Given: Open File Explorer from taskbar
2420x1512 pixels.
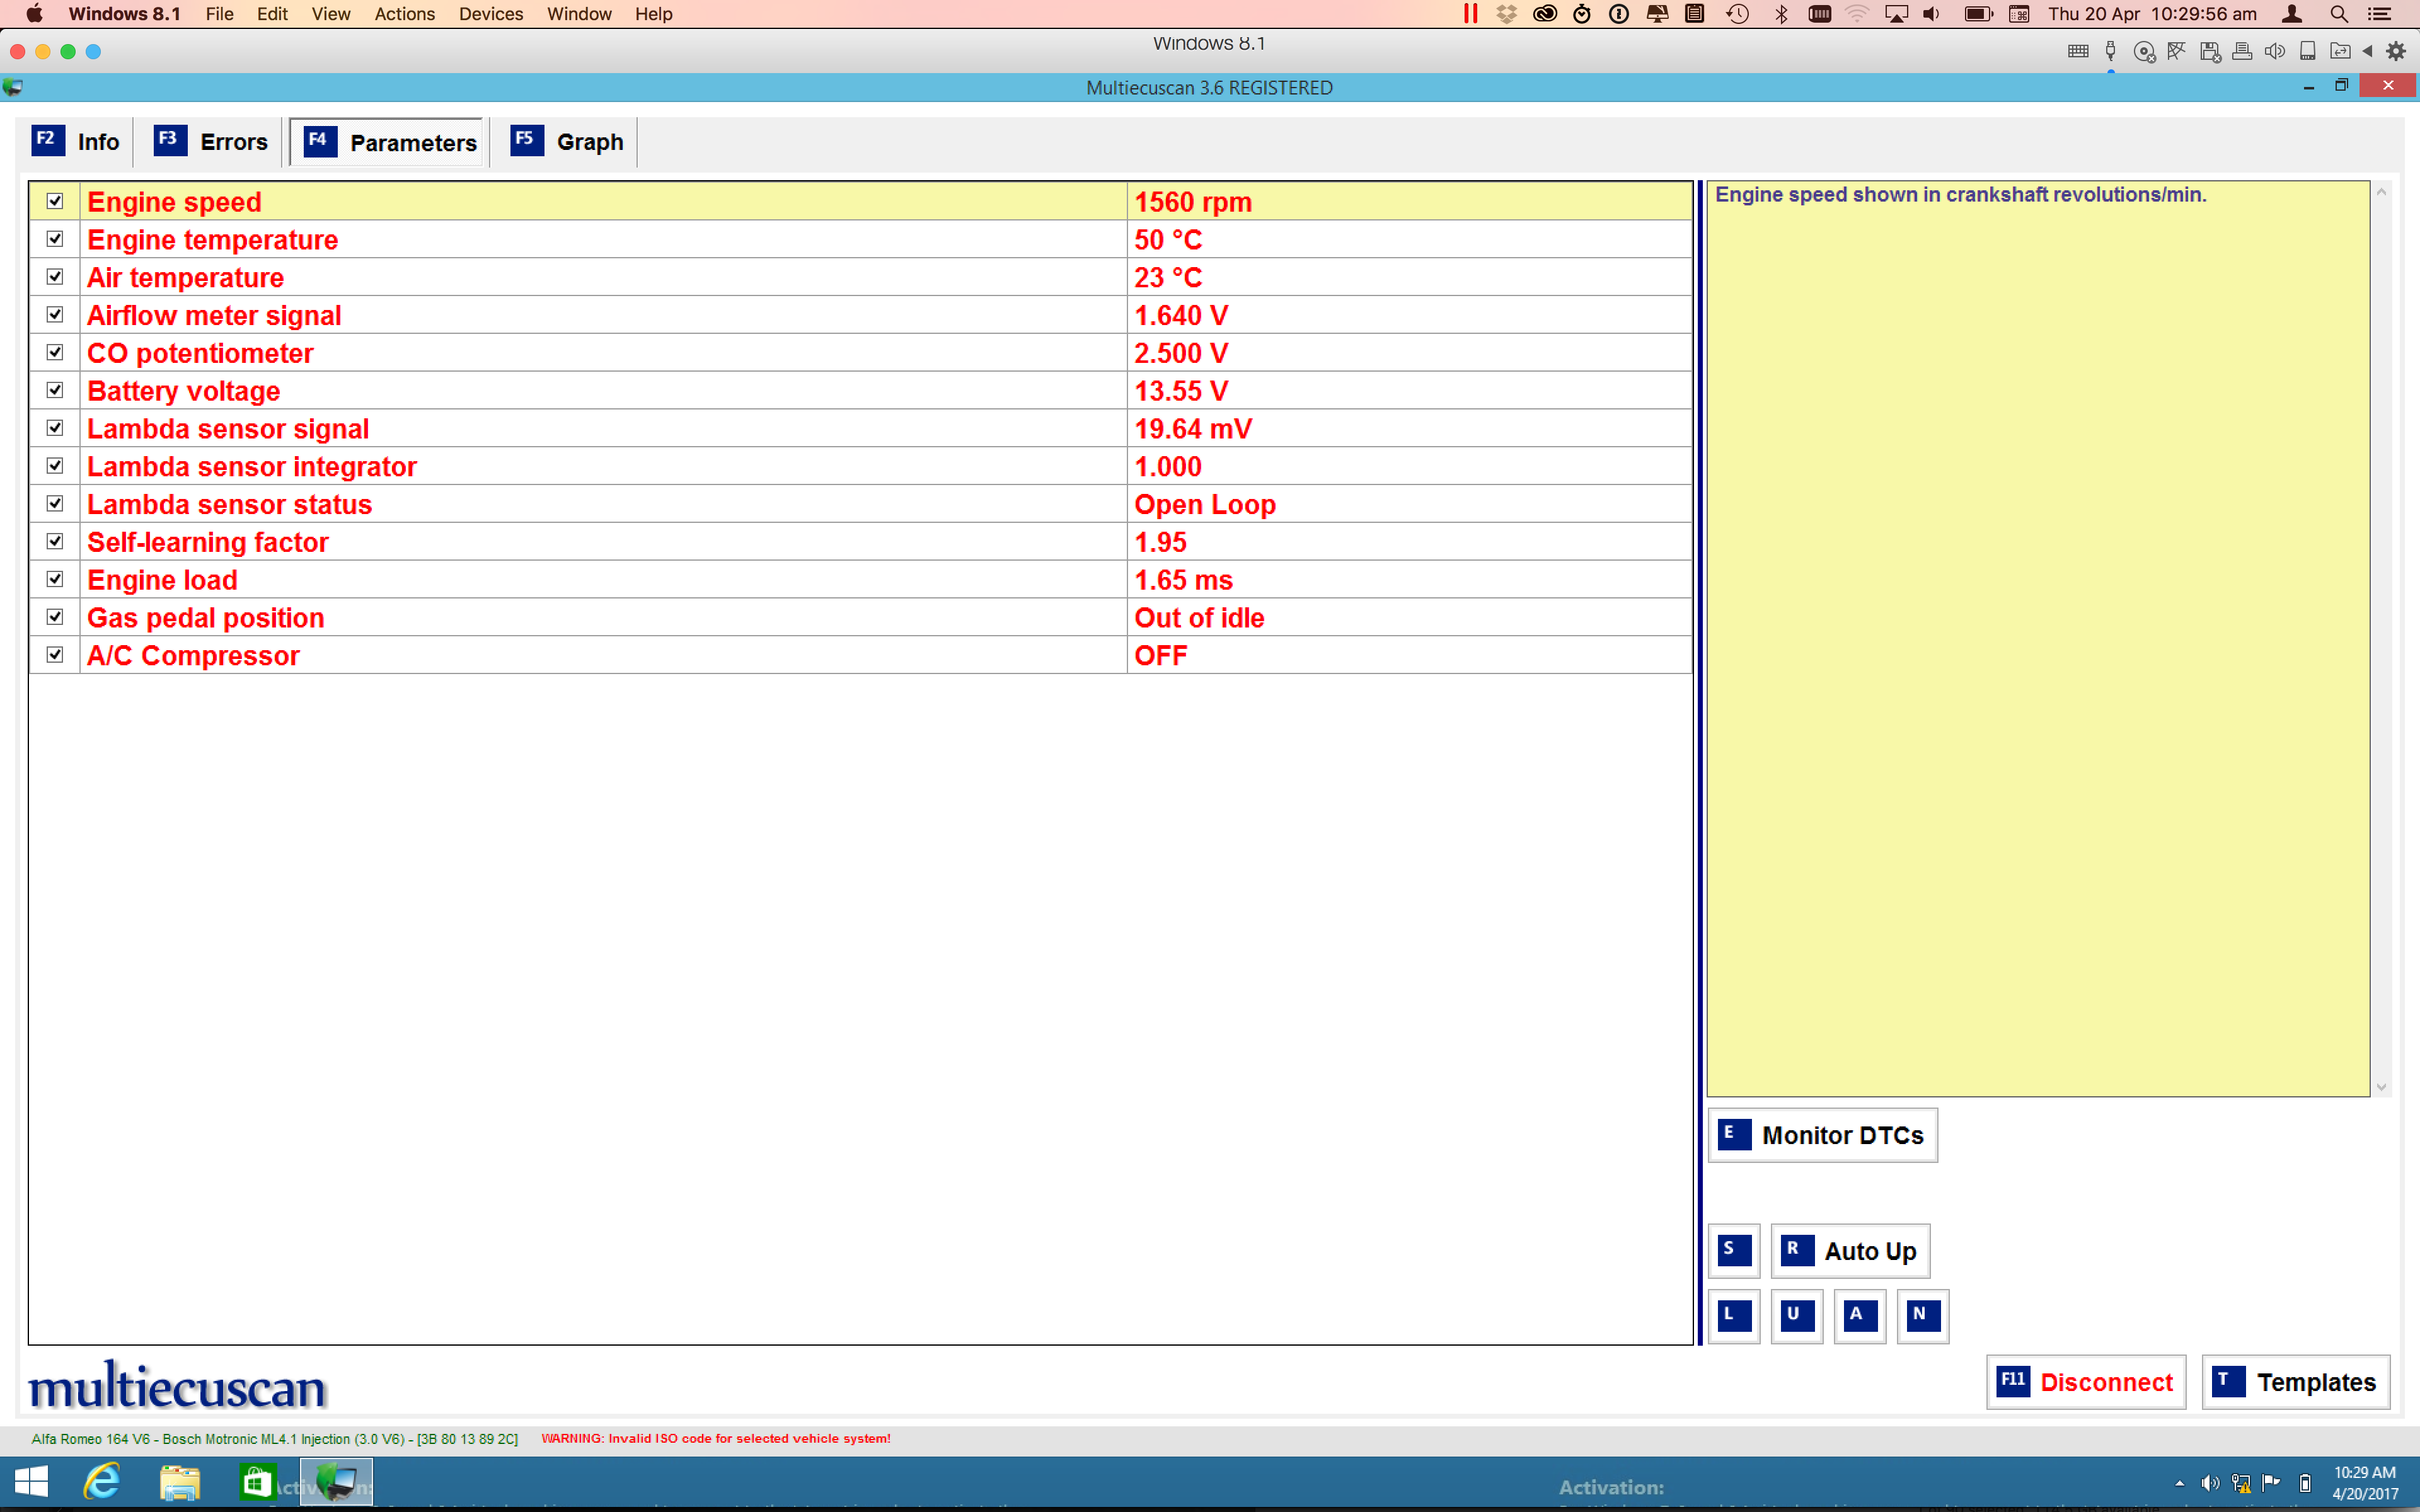Looking at the screenshot, I should click(180, 1482).
